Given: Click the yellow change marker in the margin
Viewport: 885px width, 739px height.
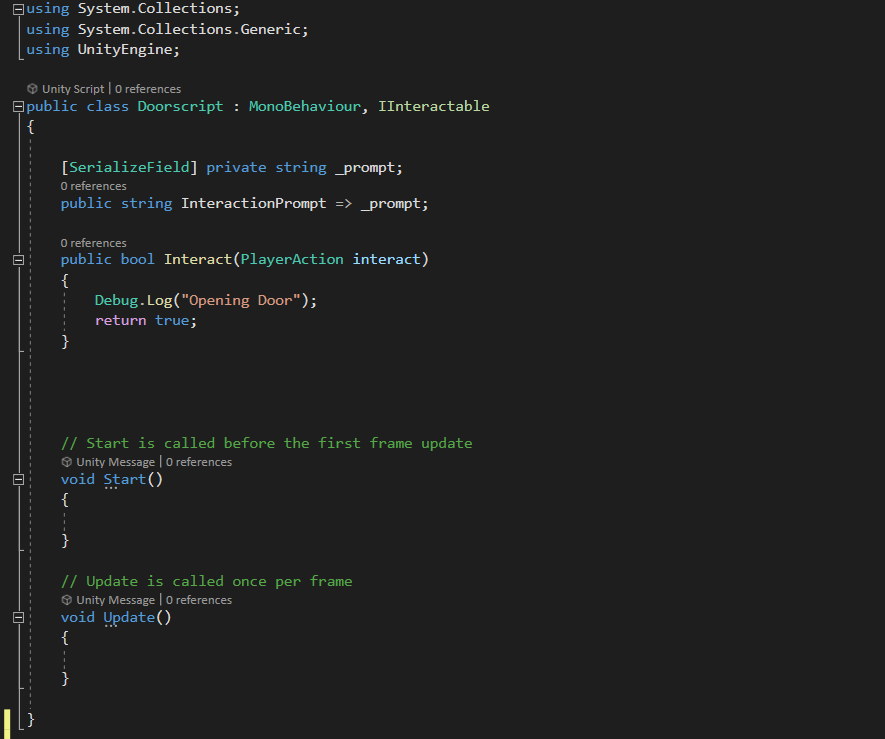Looking at the screenshot, I should pyautogui.click(x=7, y=723).
